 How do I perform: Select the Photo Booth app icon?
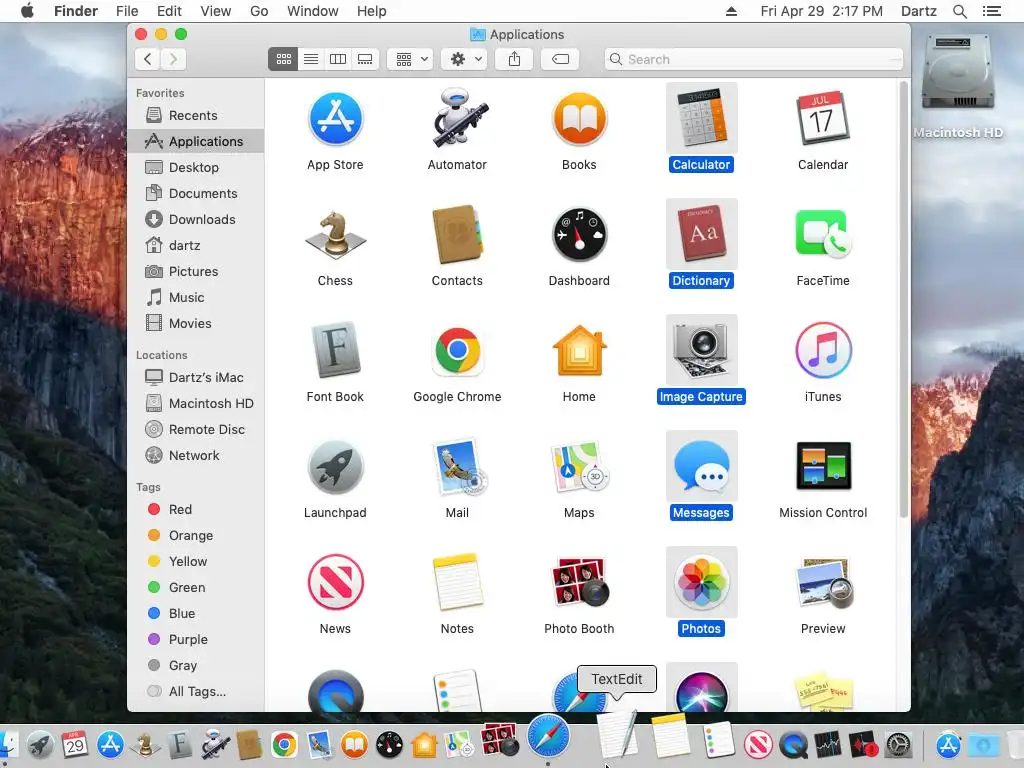point(579,583)
